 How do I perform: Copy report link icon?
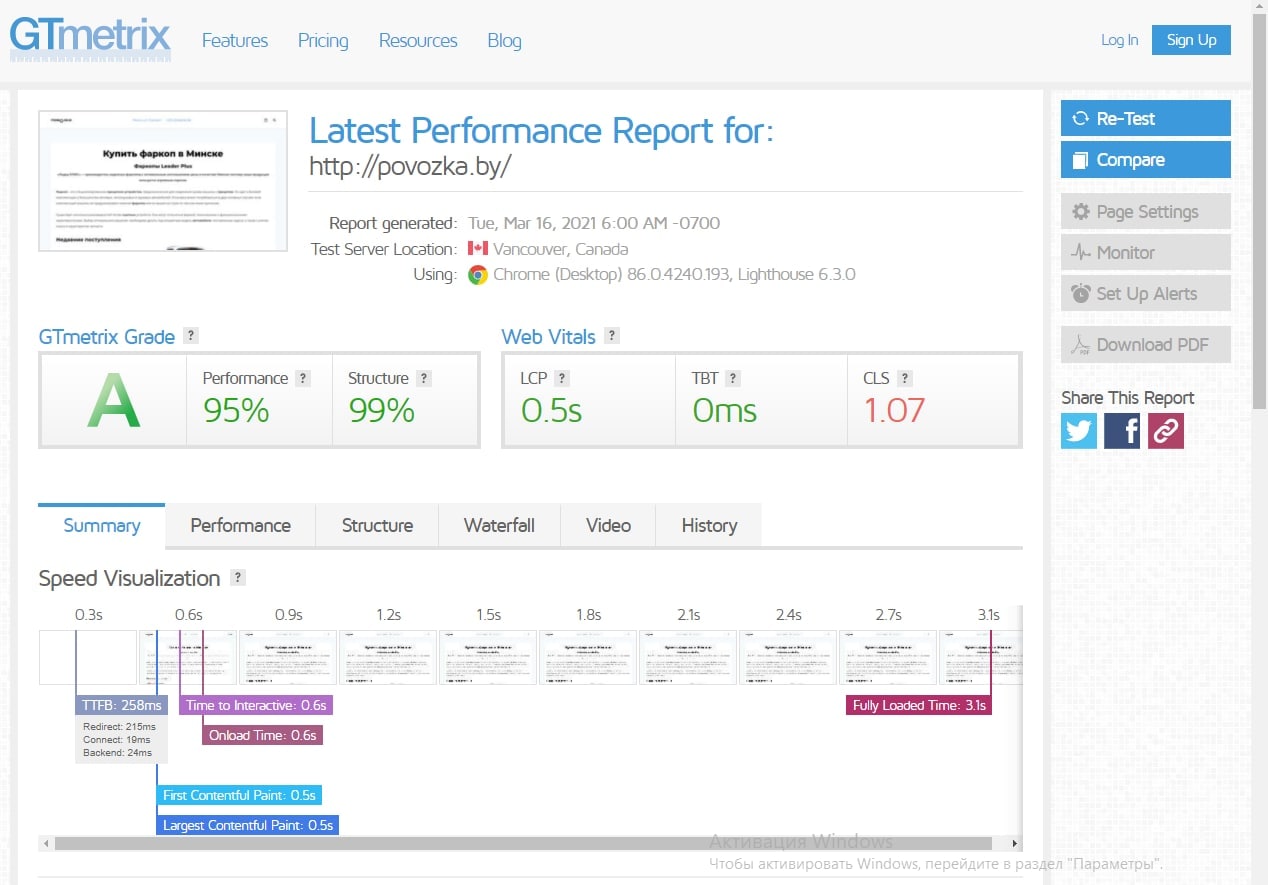point(1166,431)
